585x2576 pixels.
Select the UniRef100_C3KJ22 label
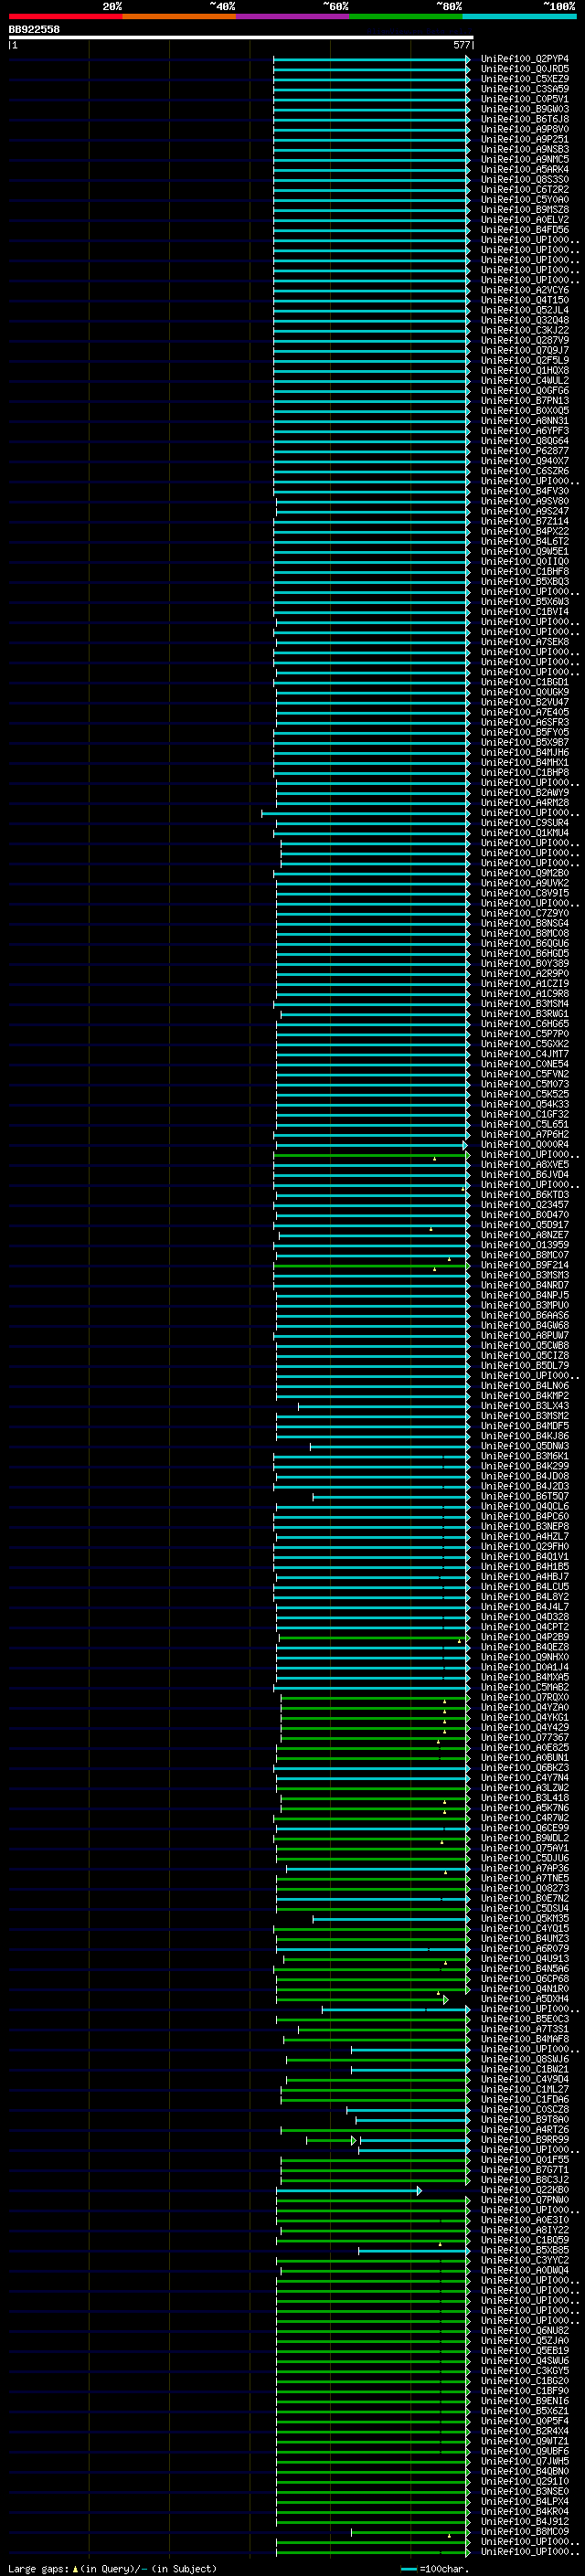click(525, 330)
